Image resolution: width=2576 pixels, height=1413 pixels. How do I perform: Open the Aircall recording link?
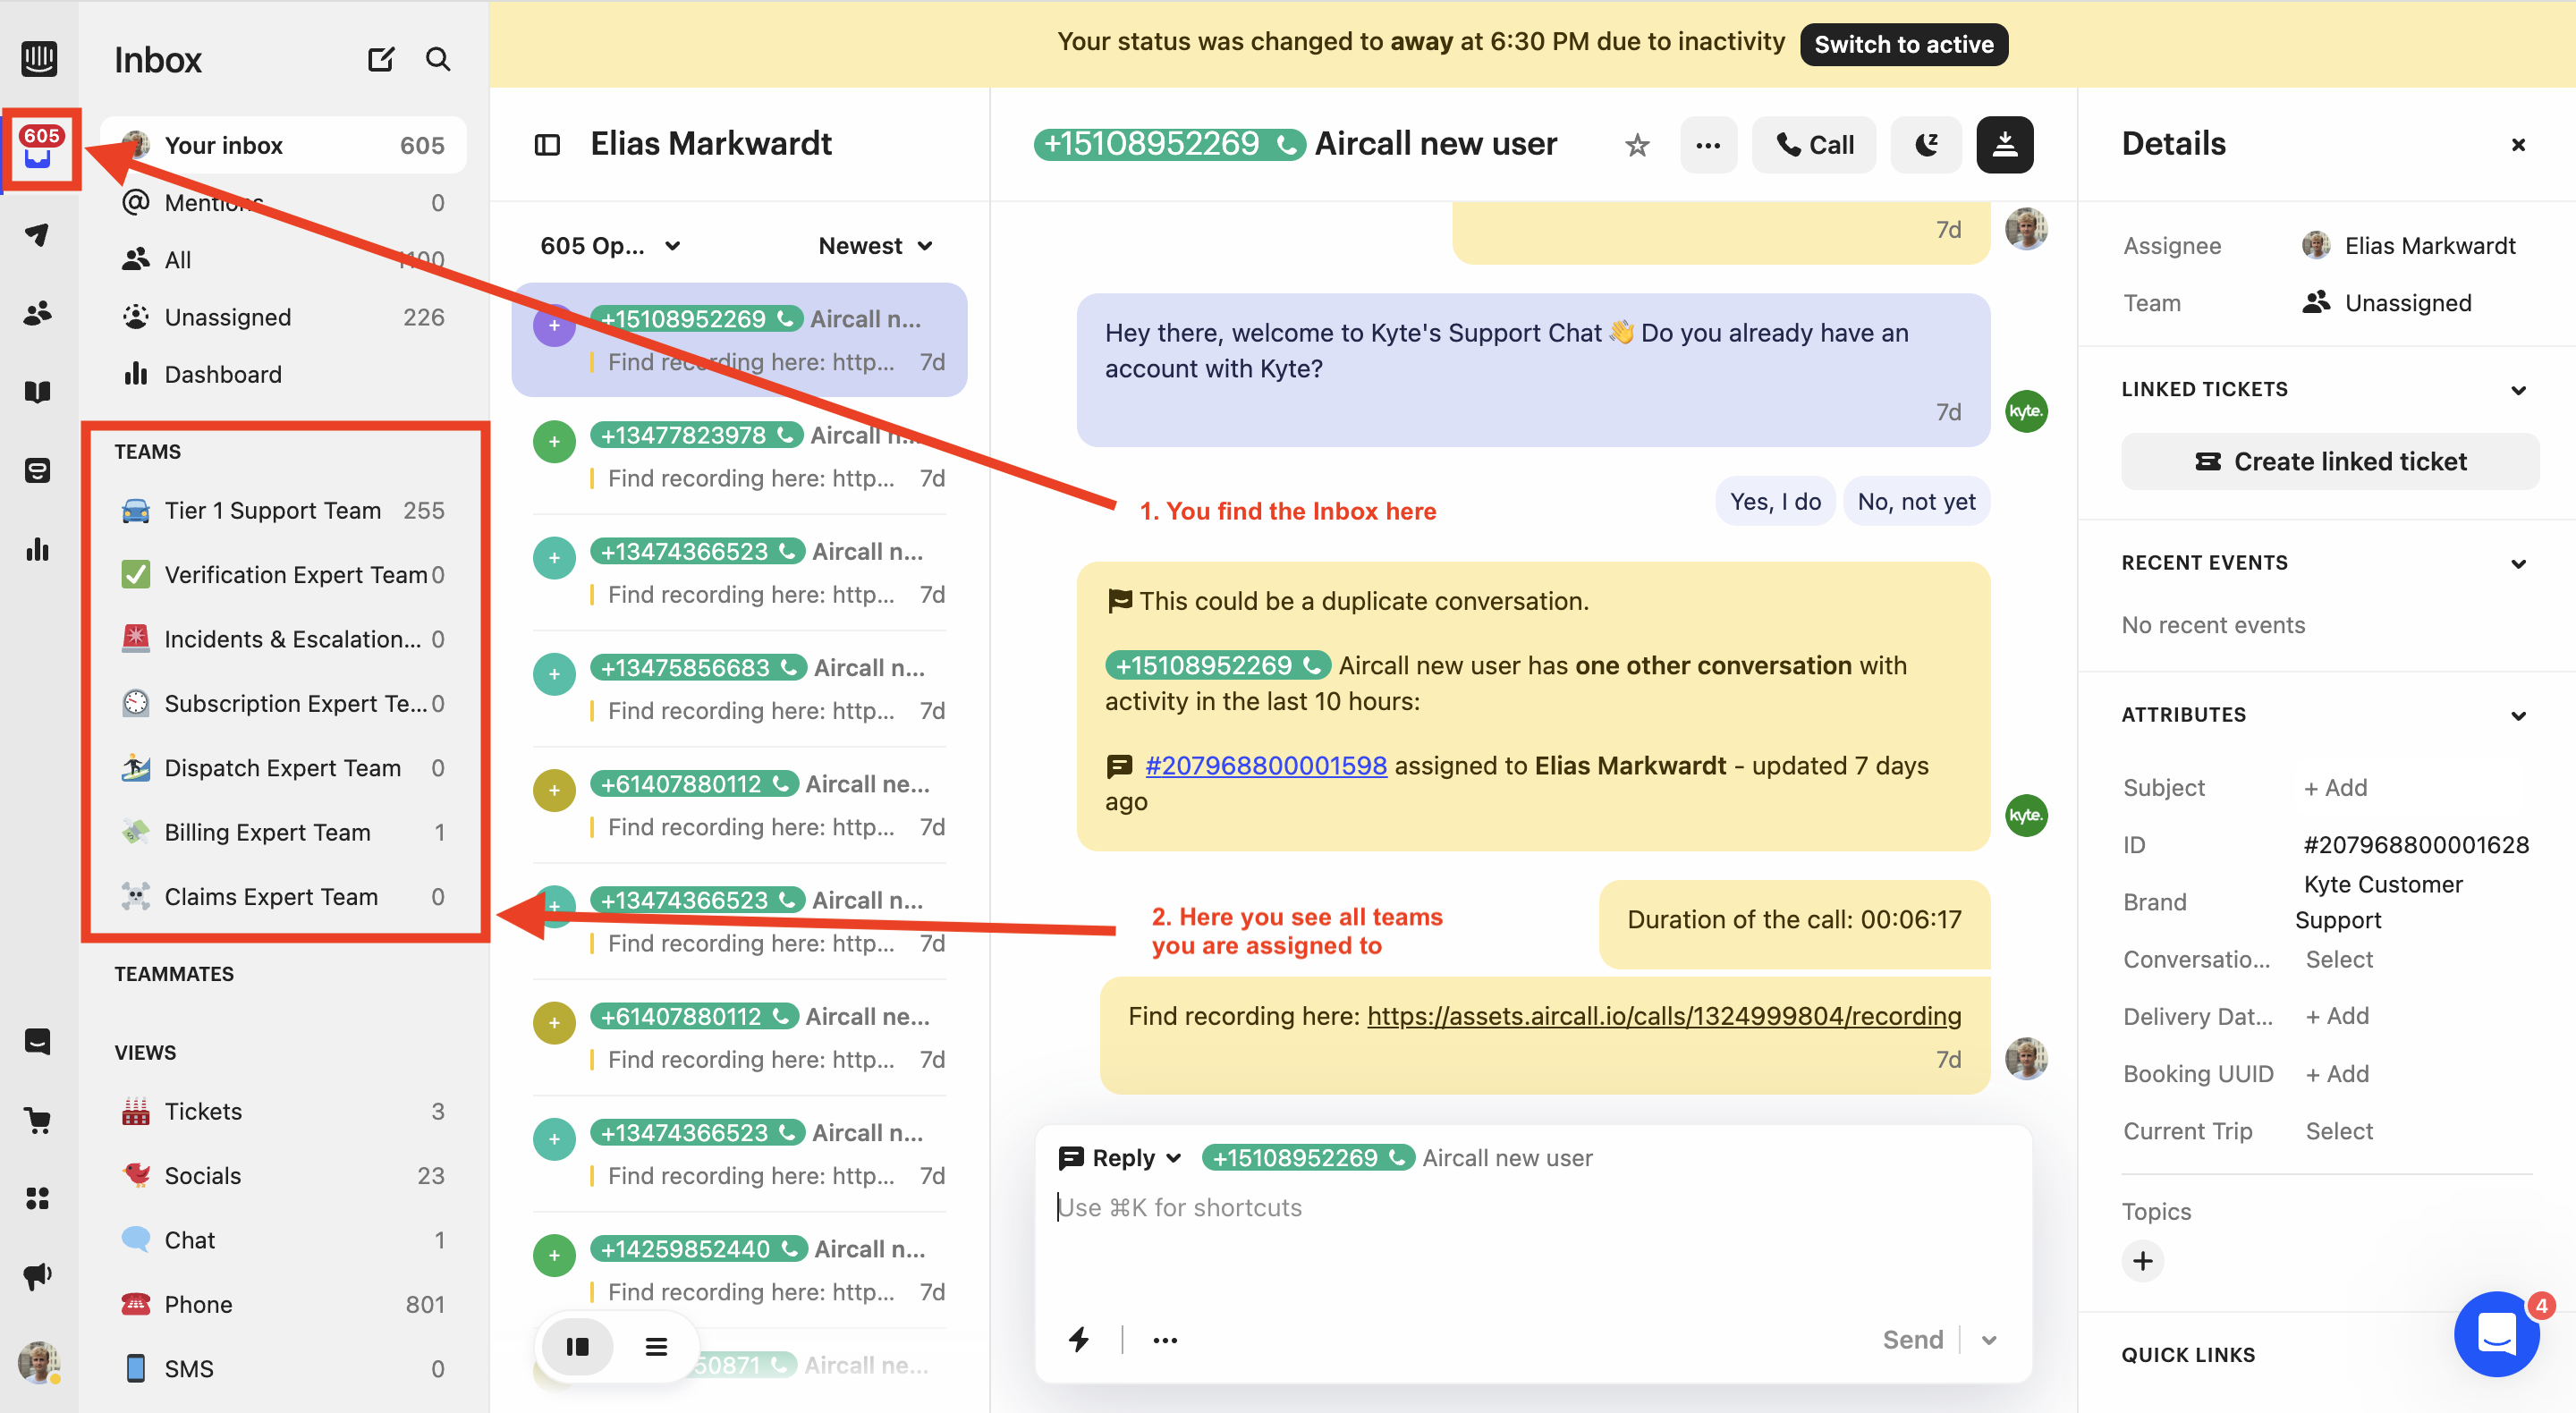coord(1663,1015)
